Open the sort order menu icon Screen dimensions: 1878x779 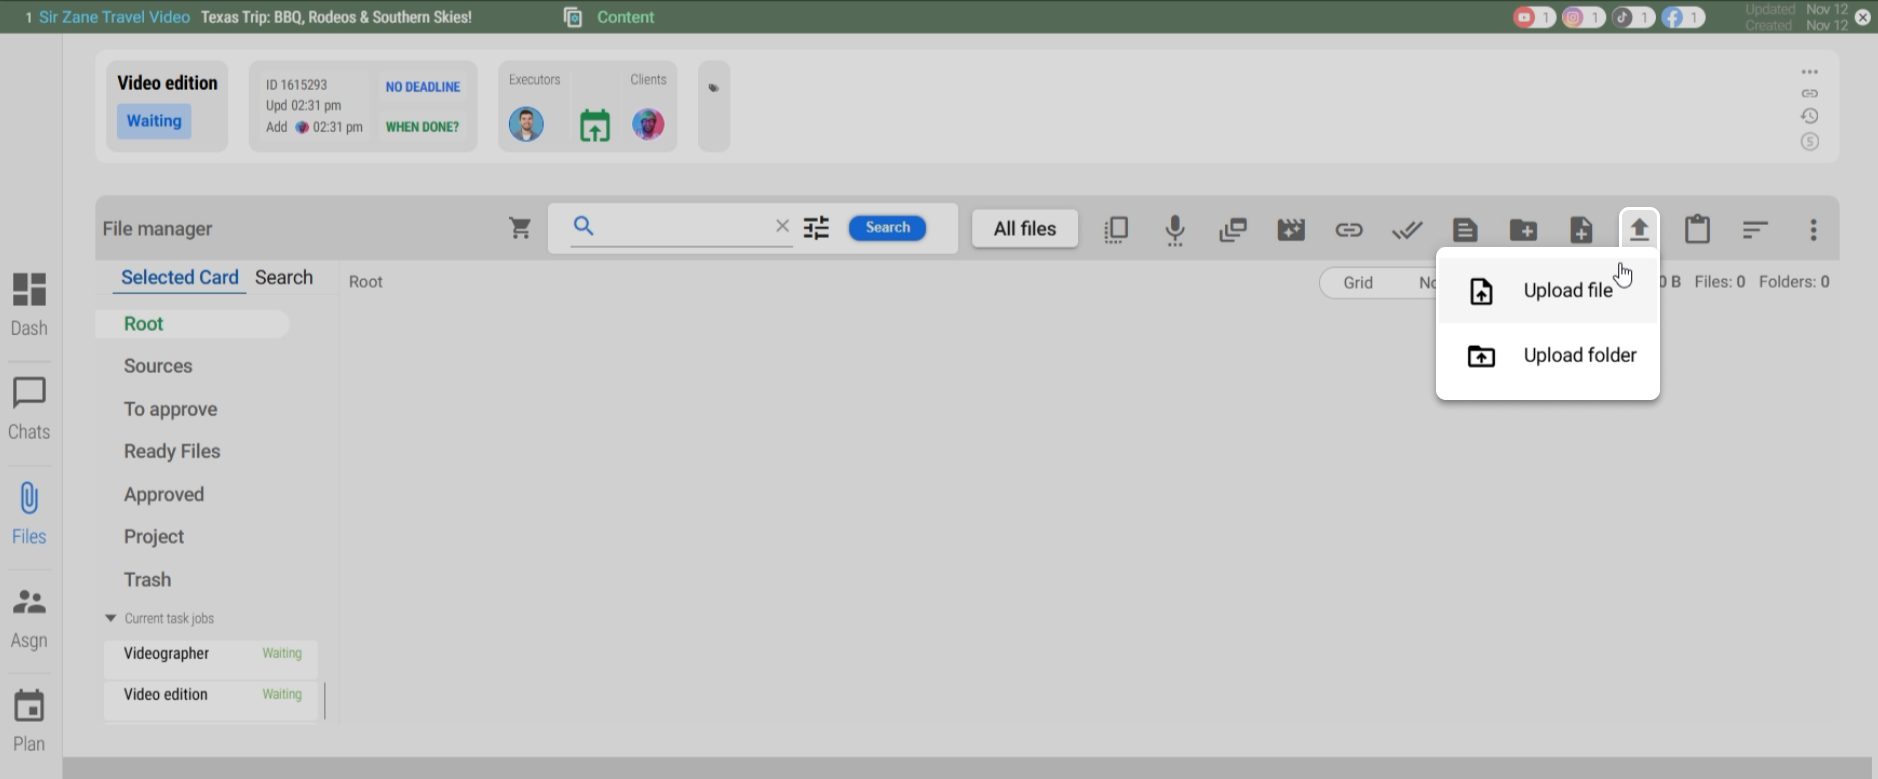pos(1755,230)
